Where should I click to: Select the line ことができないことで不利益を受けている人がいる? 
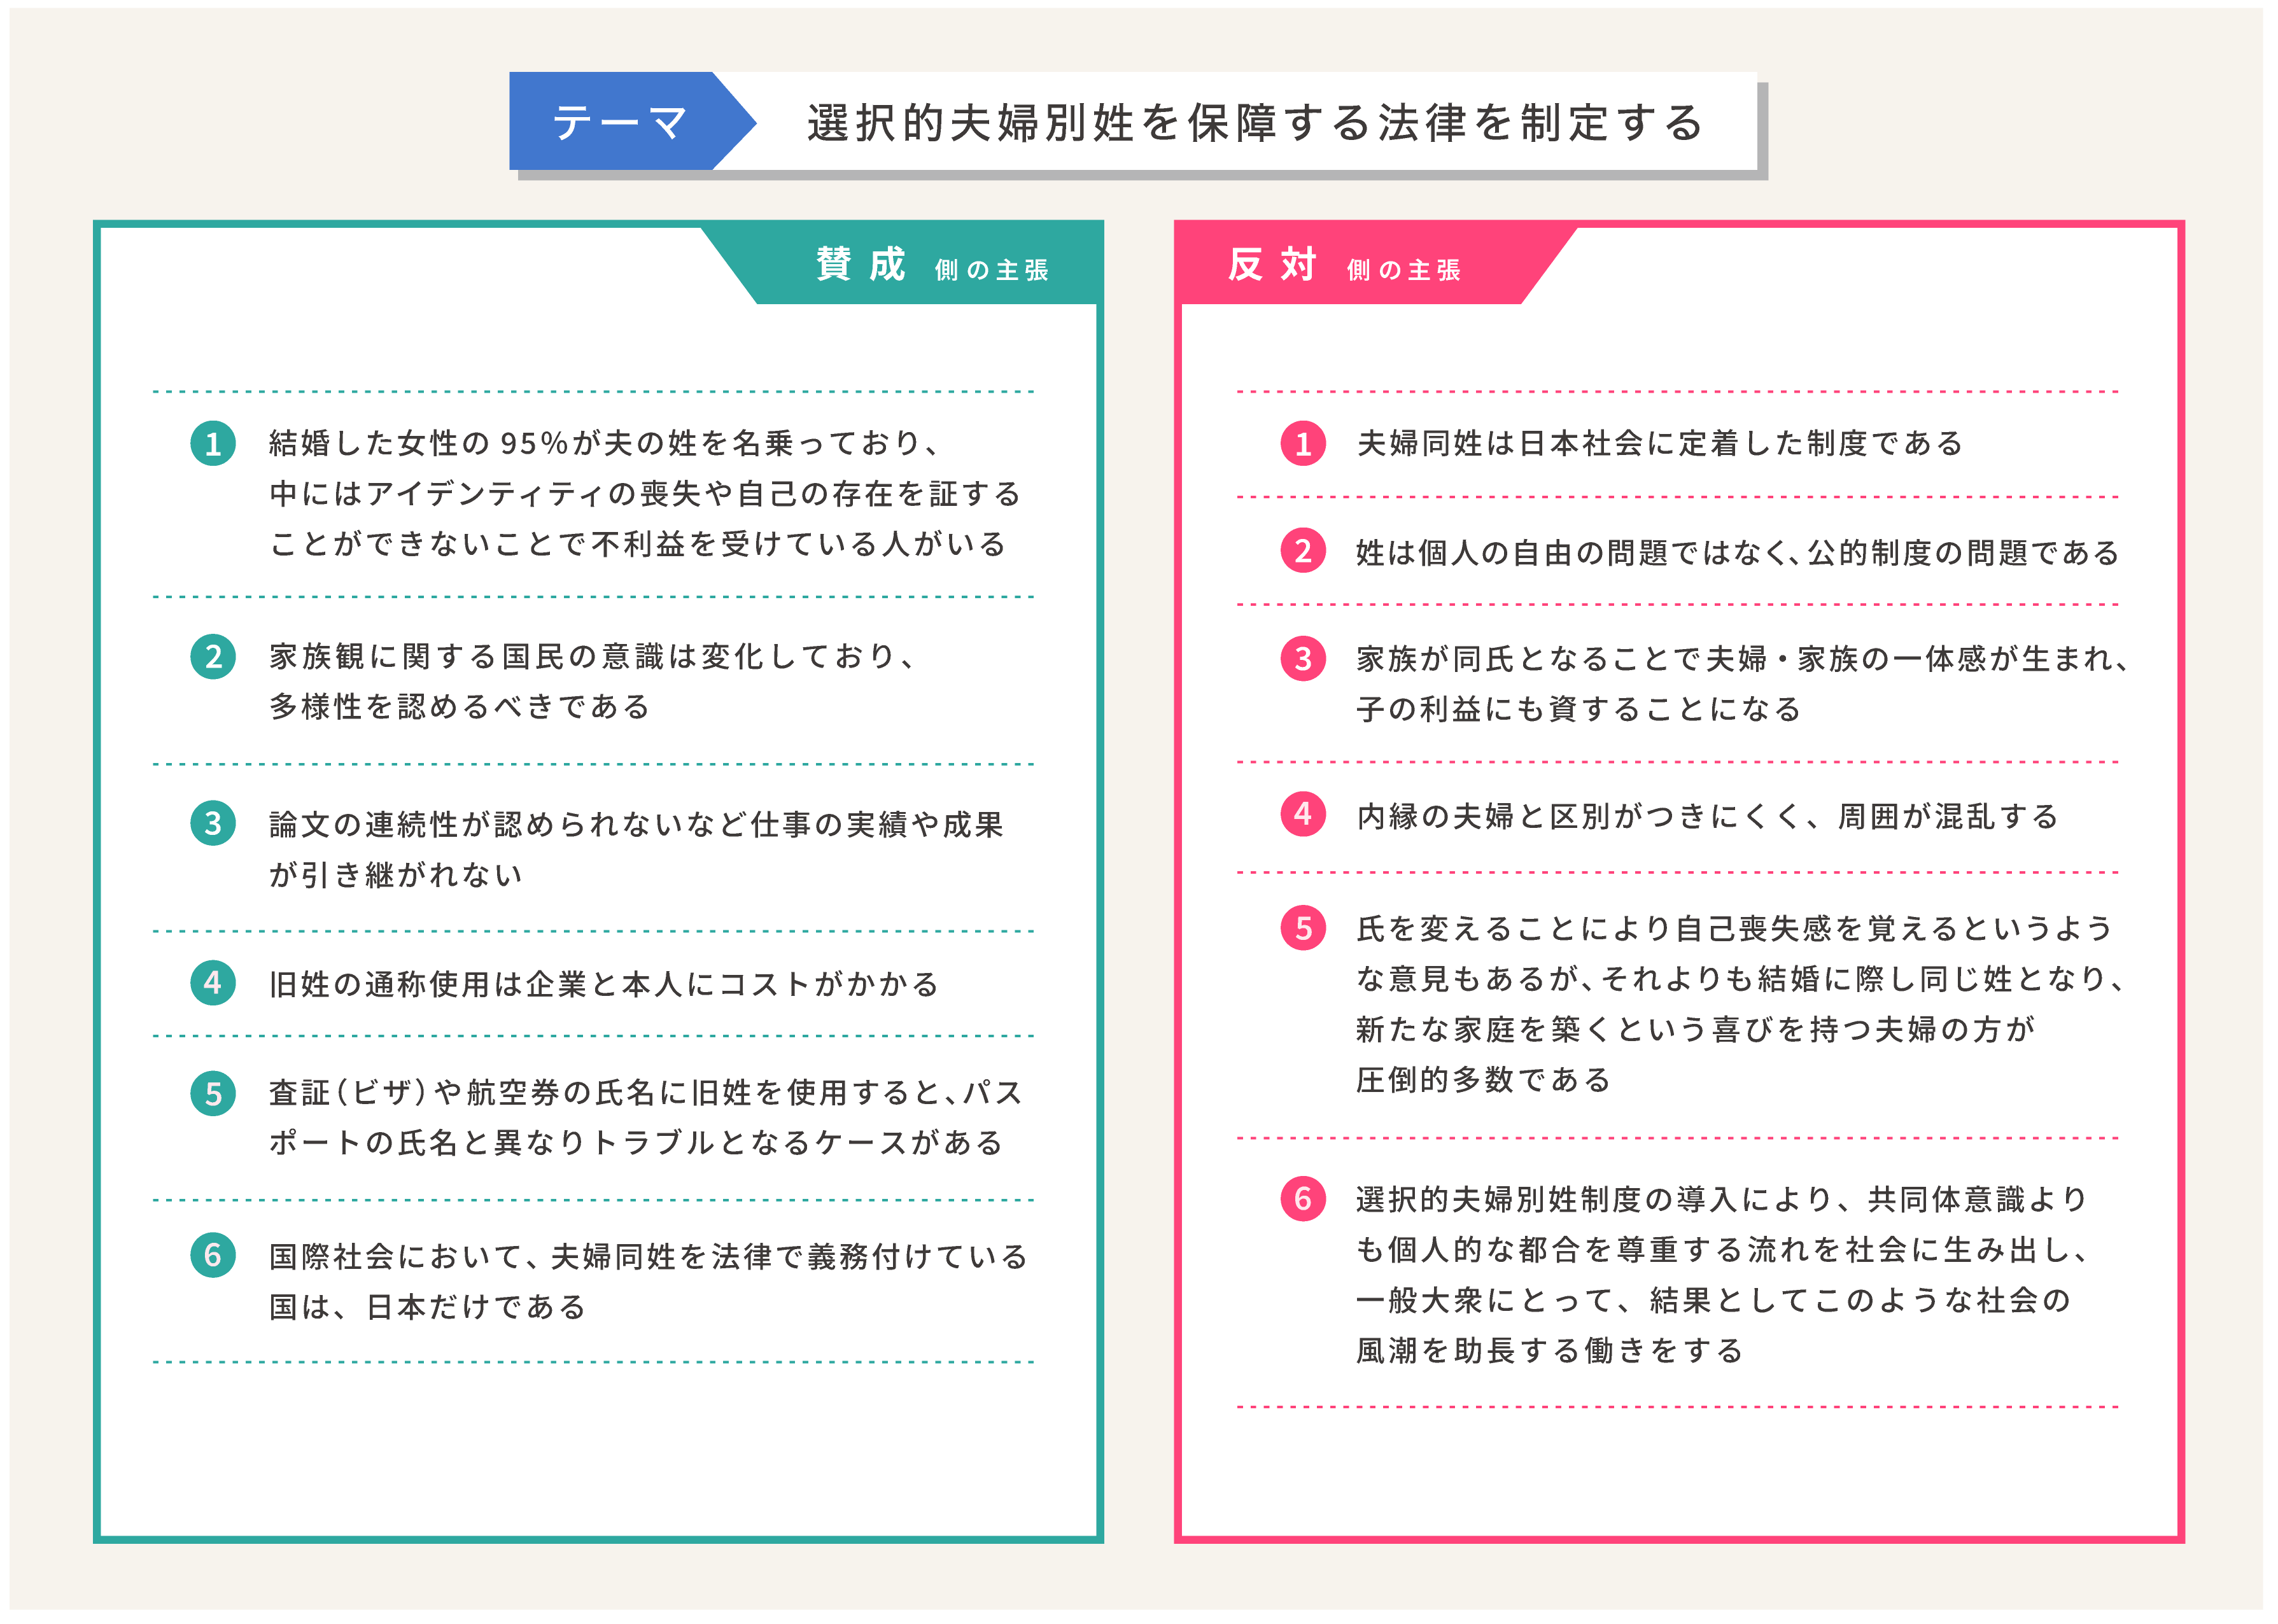point(638,544)
